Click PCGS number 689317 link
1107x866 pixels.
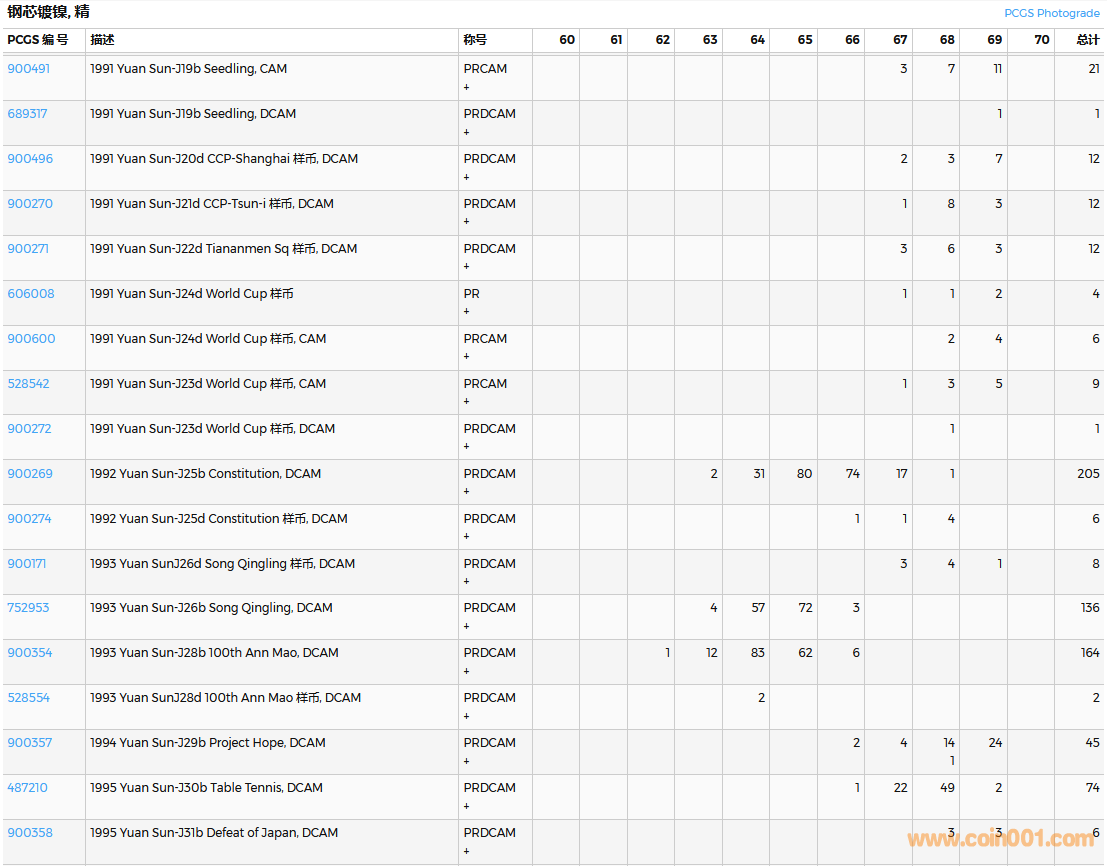[27, 114]
